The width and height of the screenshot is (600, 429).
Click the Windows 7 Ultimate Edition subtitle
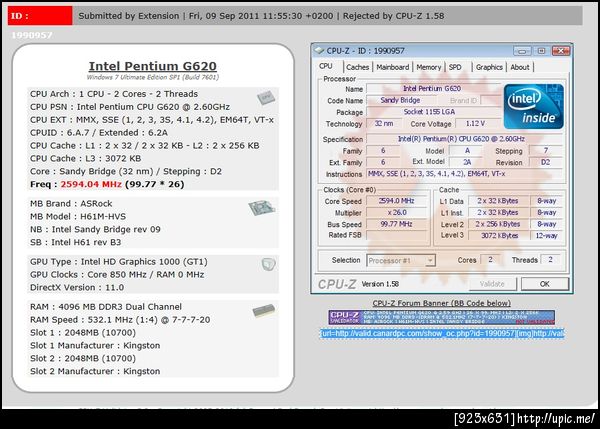[x=153, y=77]
